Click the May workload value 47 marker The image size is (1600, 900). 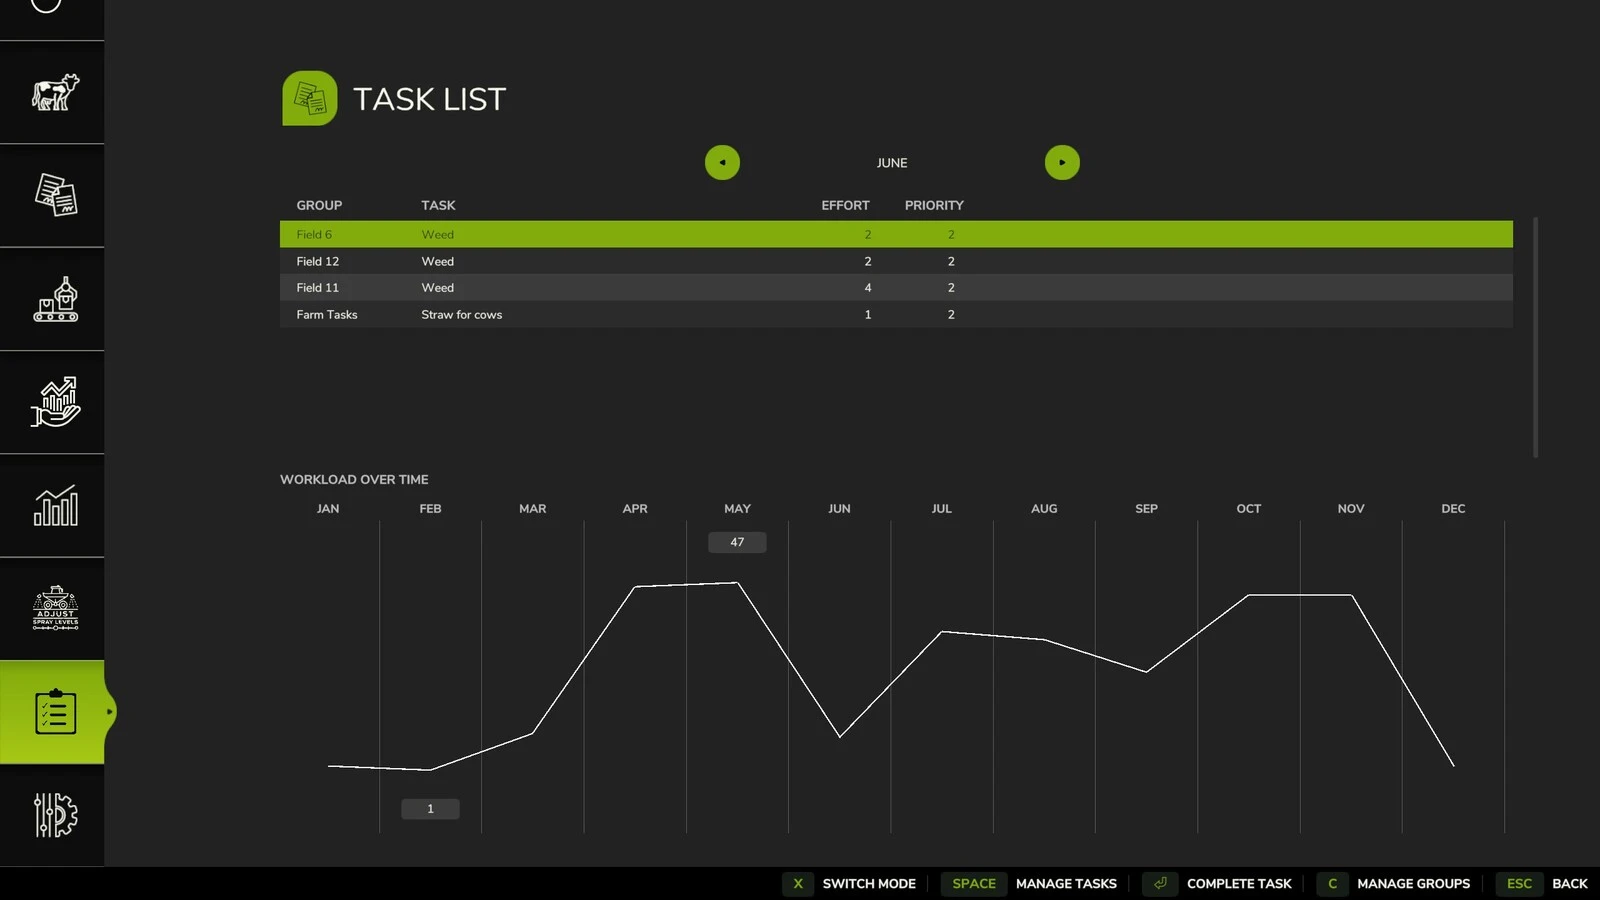(x=736, y=542)
